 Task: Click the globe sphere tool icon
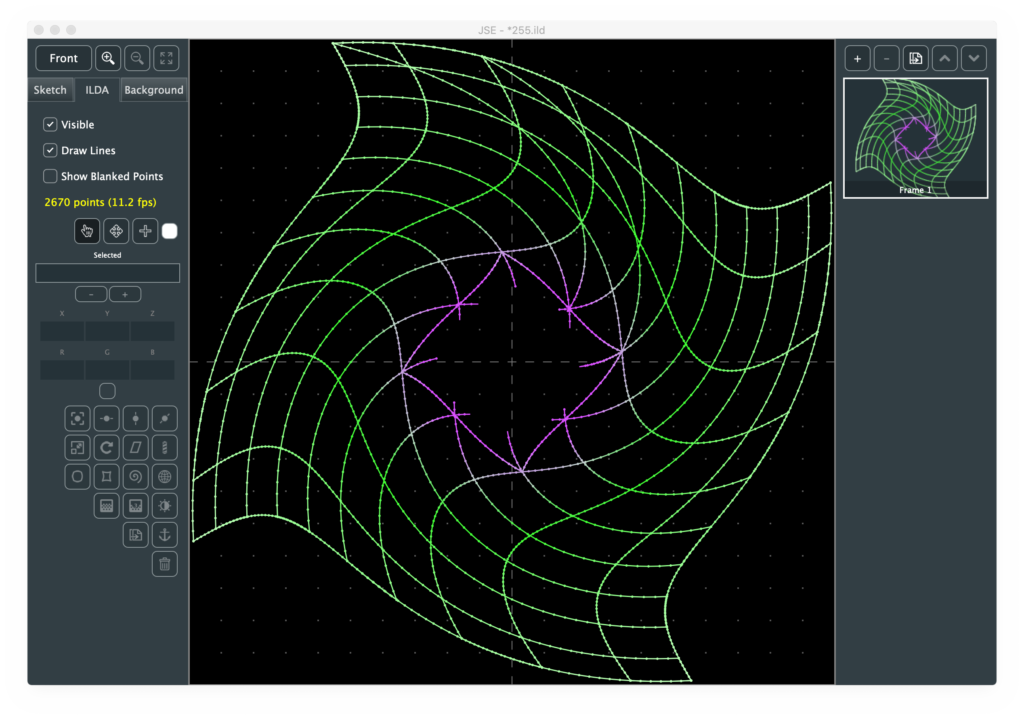click(165, 476)
